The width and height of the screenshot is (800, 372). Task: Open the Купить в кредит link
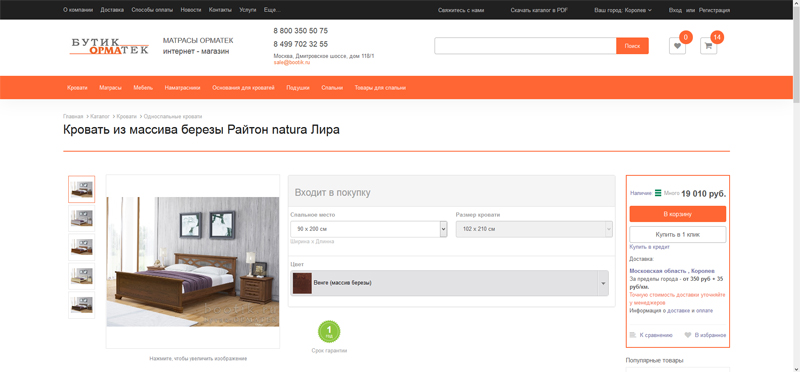(649, 247)
